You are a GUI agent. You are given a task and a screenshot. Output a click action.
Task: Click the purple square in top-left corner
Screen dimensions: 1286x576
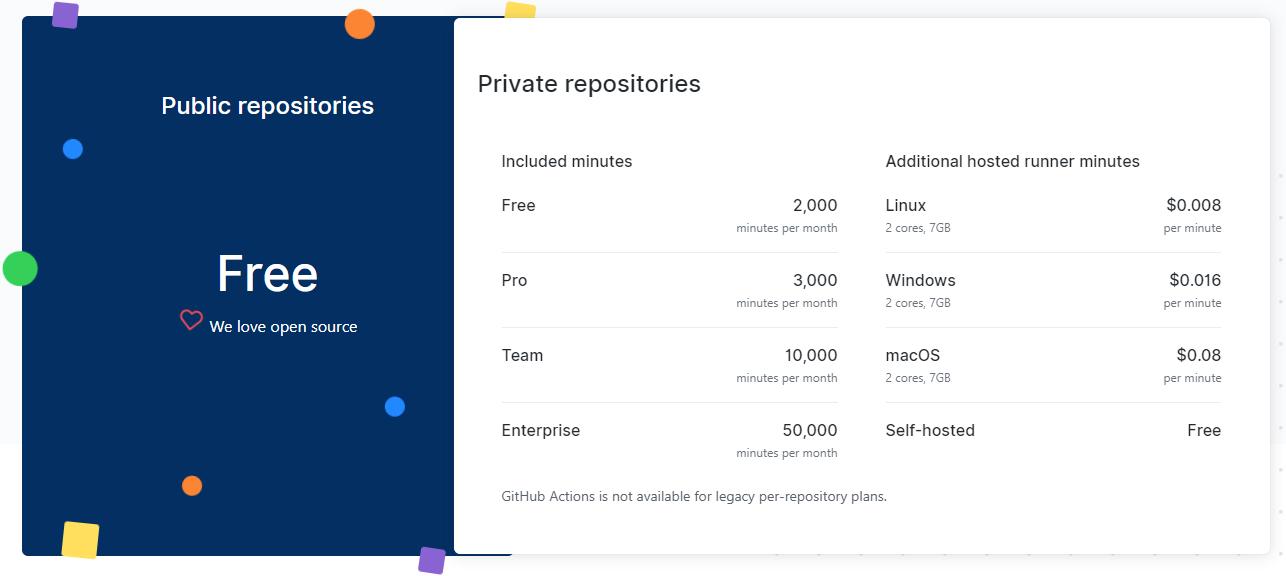point(65,15)
